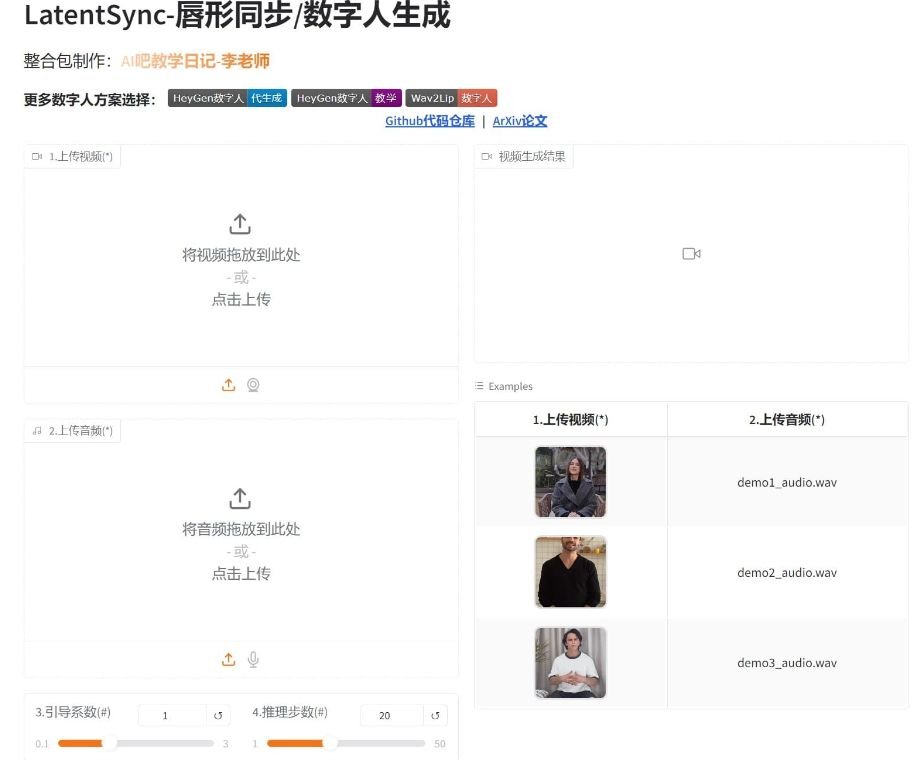
Task: Click the upload icon beneath the video drop zone
Action: 227,385
